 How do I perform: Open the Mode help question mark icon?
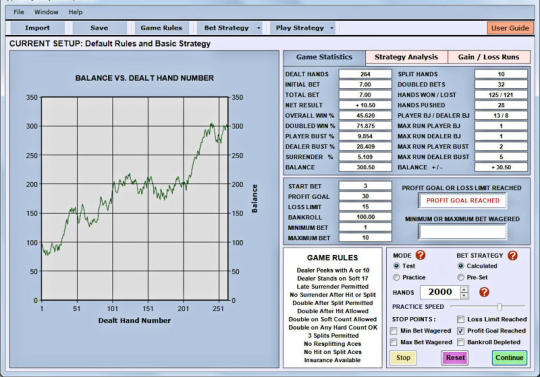coord(420,255)
